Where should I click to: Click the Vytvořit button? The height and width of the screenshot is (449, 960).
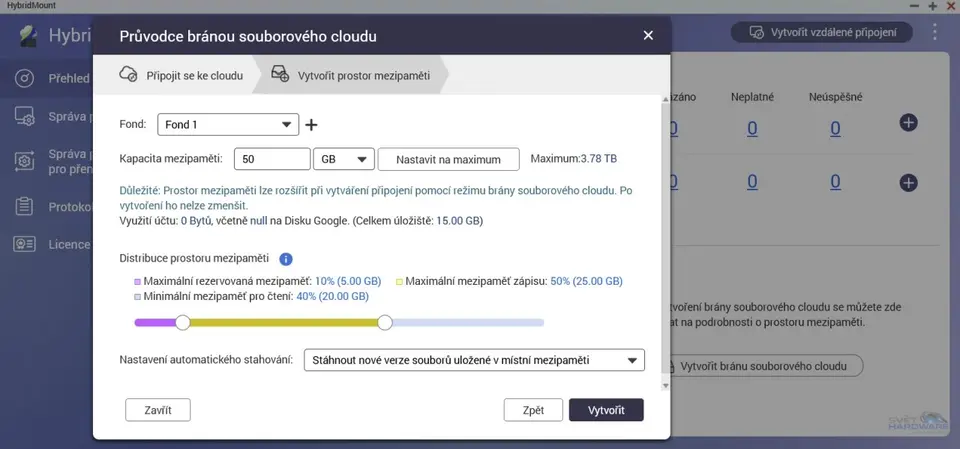(x=606, y=410)
